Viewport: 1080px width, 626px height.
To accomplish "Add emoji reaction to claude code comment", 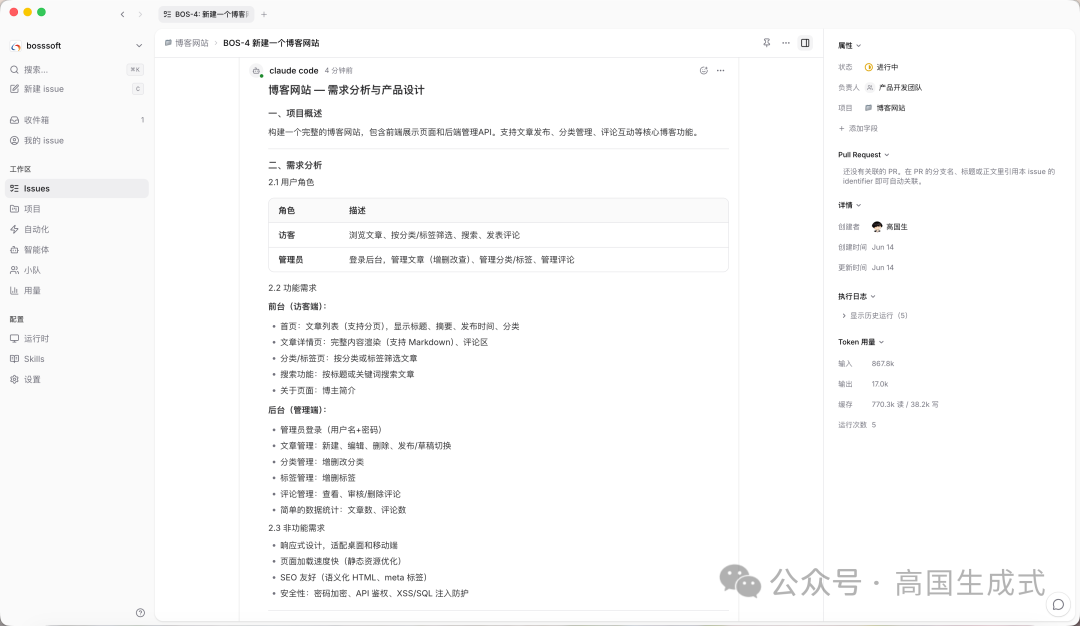I will click(703, 70).
